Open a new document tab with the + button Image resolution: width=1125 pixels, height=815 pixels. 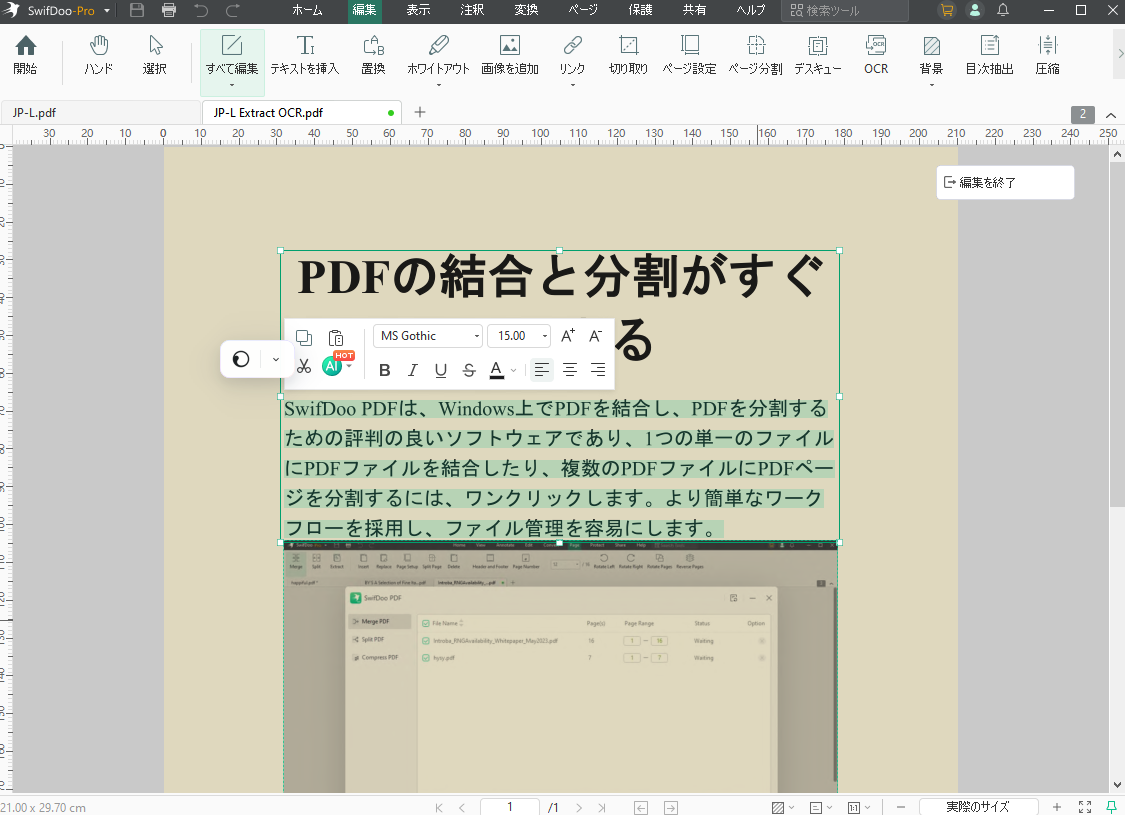[418, 113]
